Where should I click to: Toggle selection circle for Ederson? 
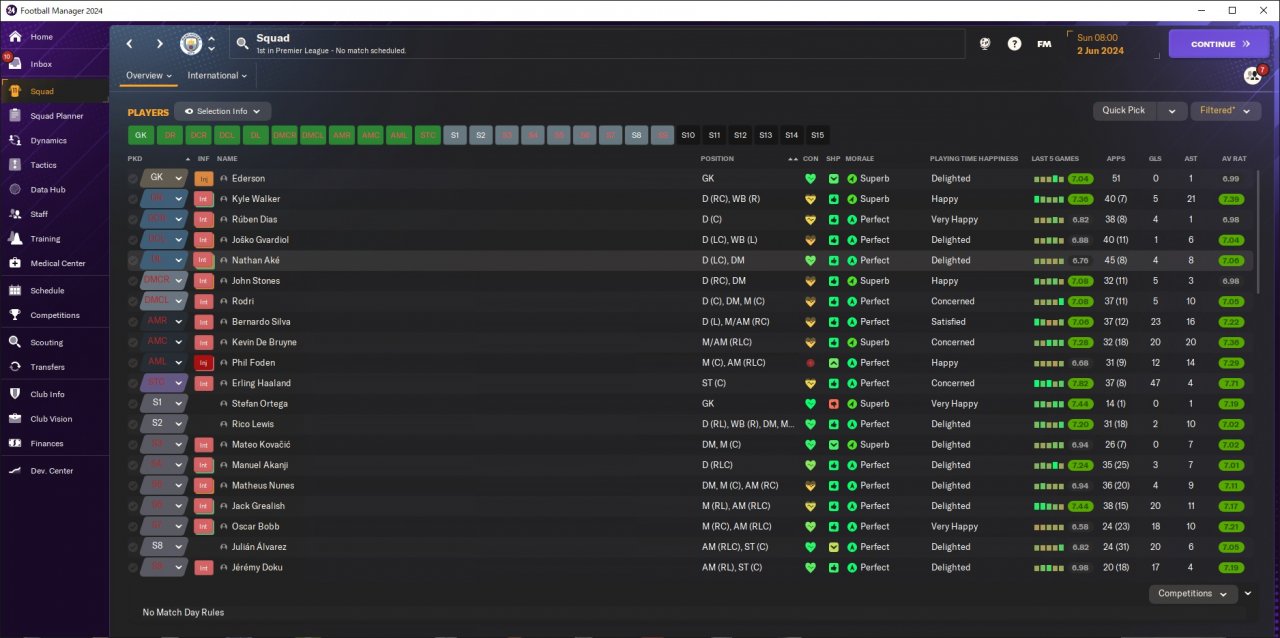(133, 179)
